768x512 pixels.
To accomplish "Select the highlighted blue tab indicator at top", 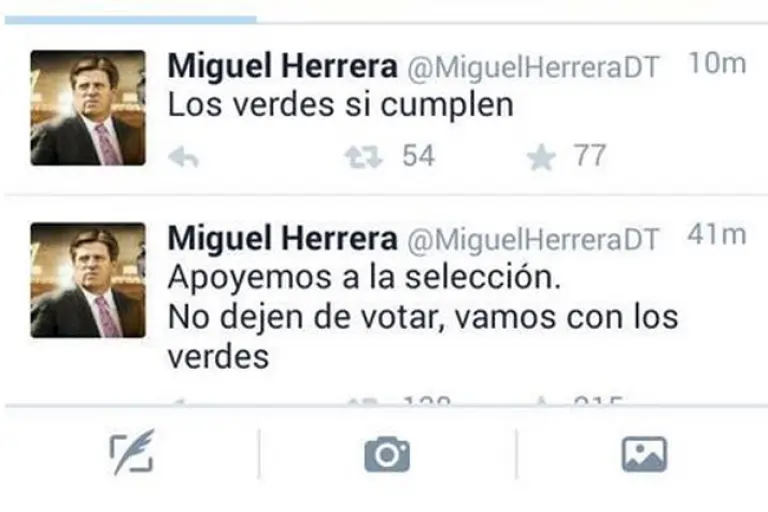I will [130, 20].
